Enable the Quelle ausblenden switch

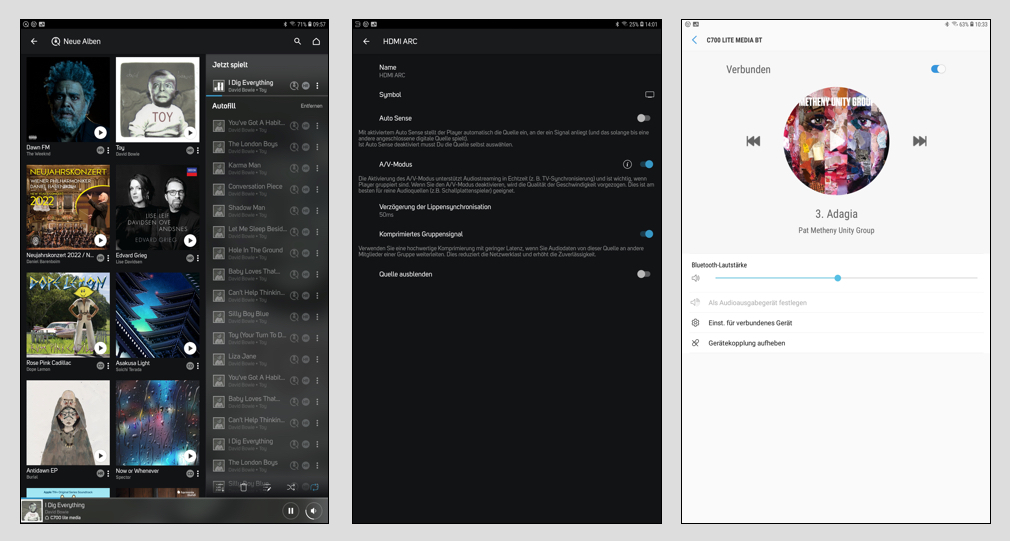(643, 274)
